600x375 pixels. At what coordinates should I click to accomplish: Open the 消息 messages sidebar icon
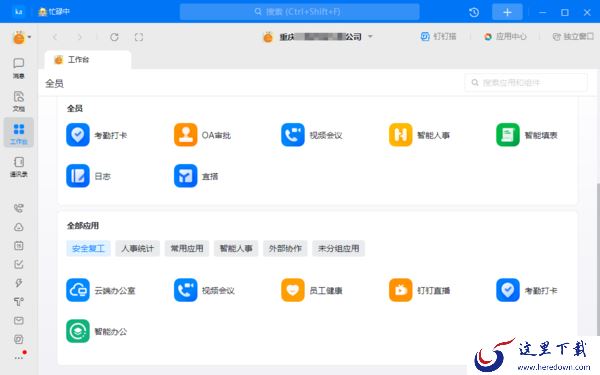point(19,68)
